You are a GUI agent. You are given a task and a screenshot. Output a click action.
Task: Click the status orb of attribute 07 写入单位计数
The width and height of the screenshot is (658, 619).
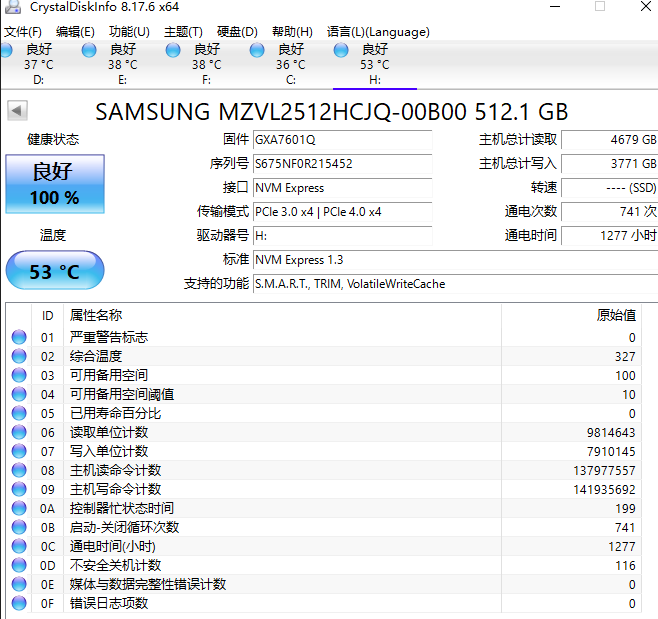(x=19, y=451)
